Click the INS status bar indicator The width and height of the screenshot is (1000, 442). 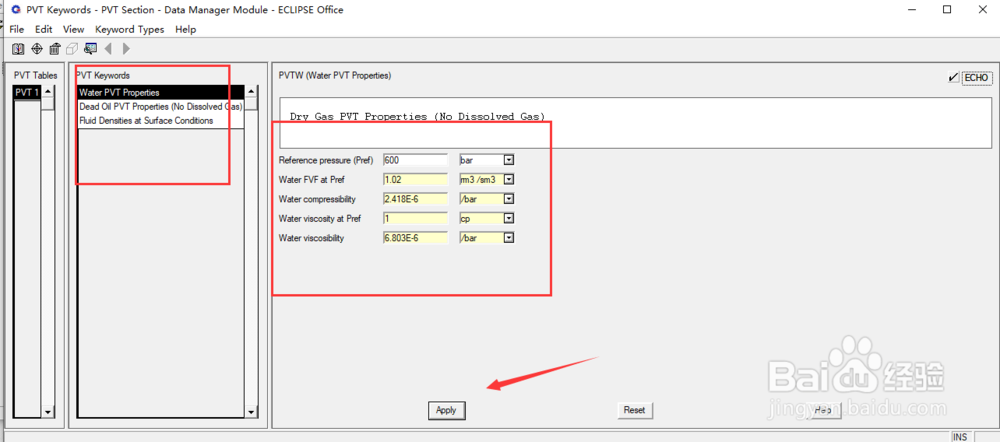960,437
